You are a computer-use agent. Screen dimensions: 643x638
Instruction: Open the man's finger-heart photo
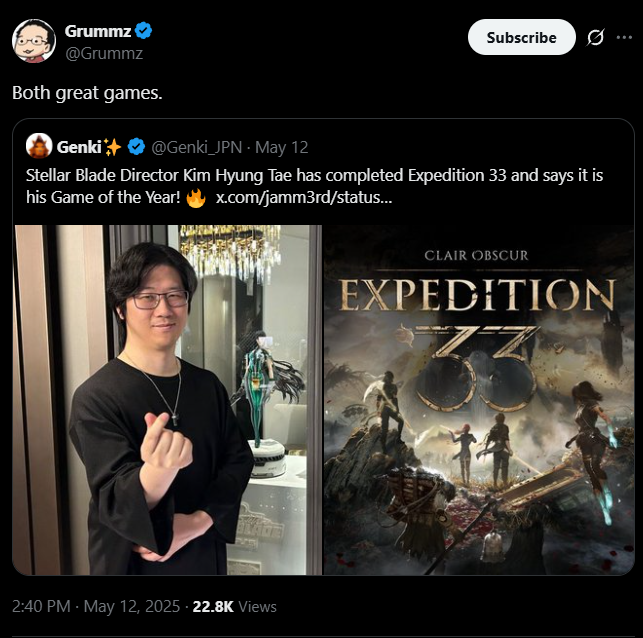pyautogui.click(x=167, y=400)
